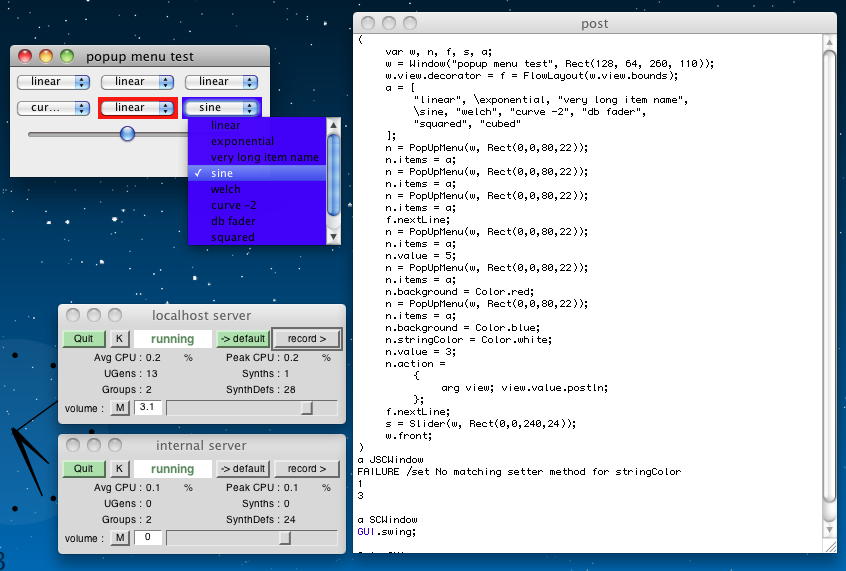Click the slider knob in popup menu test
Screen dimensions: 846x571
coord(127,133)
